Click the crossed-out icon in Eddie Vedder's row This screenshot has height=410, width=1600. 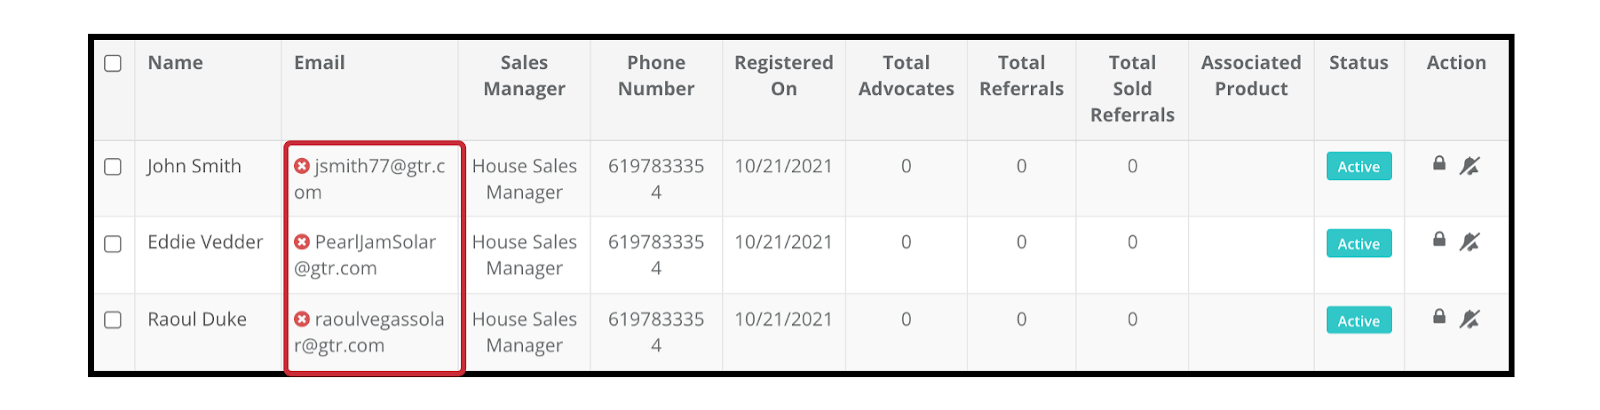click(1469, 242)
